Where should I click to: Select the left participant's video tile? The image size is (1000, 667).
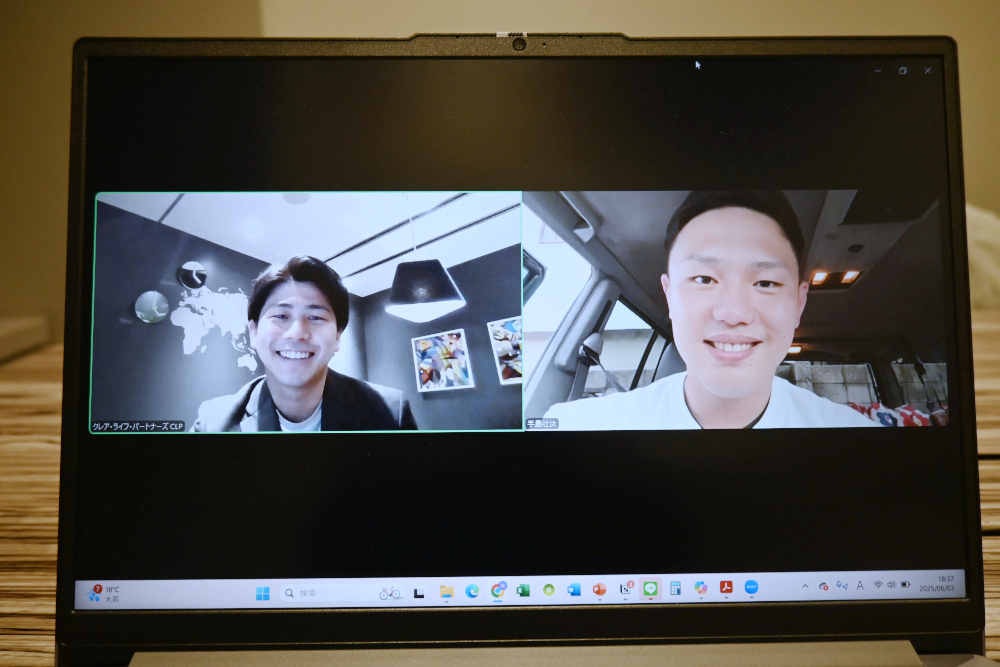pos(306,312)
